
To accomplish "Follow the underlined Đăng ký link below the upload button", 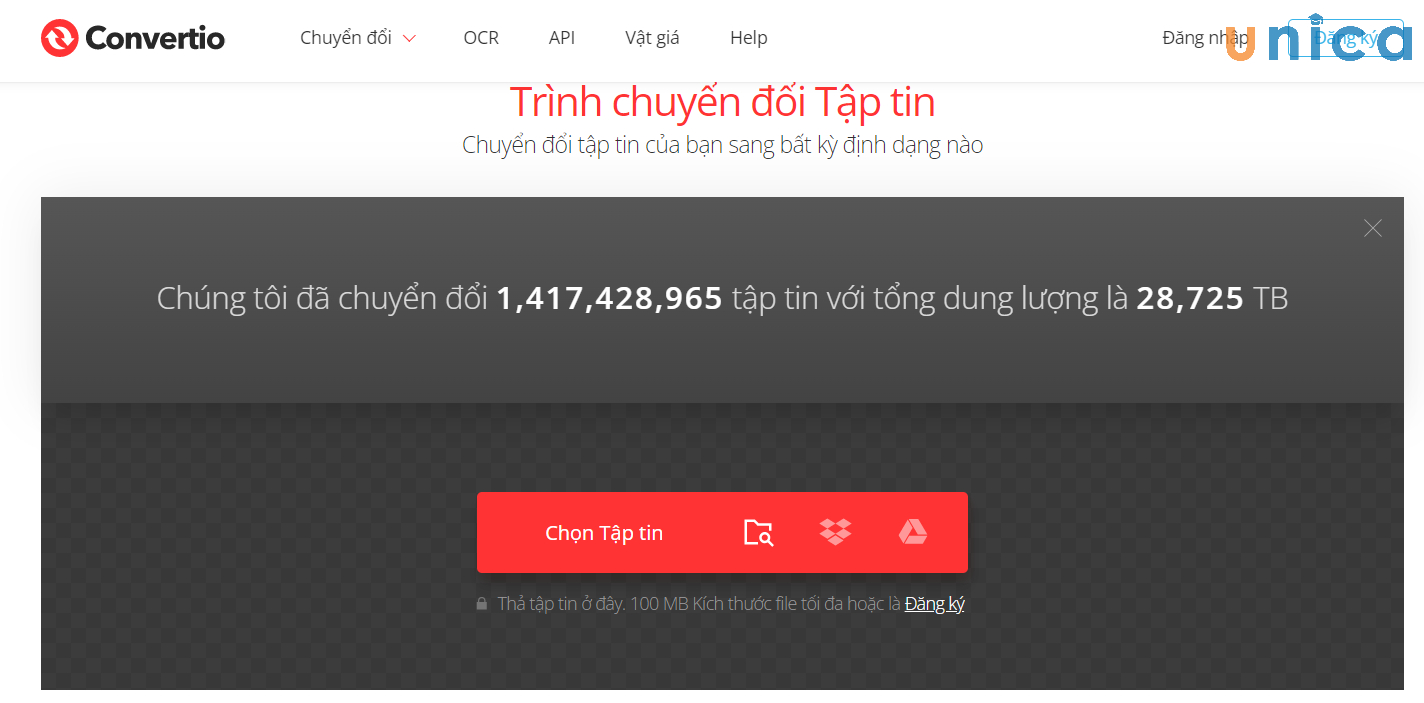I will pos(934,603).
